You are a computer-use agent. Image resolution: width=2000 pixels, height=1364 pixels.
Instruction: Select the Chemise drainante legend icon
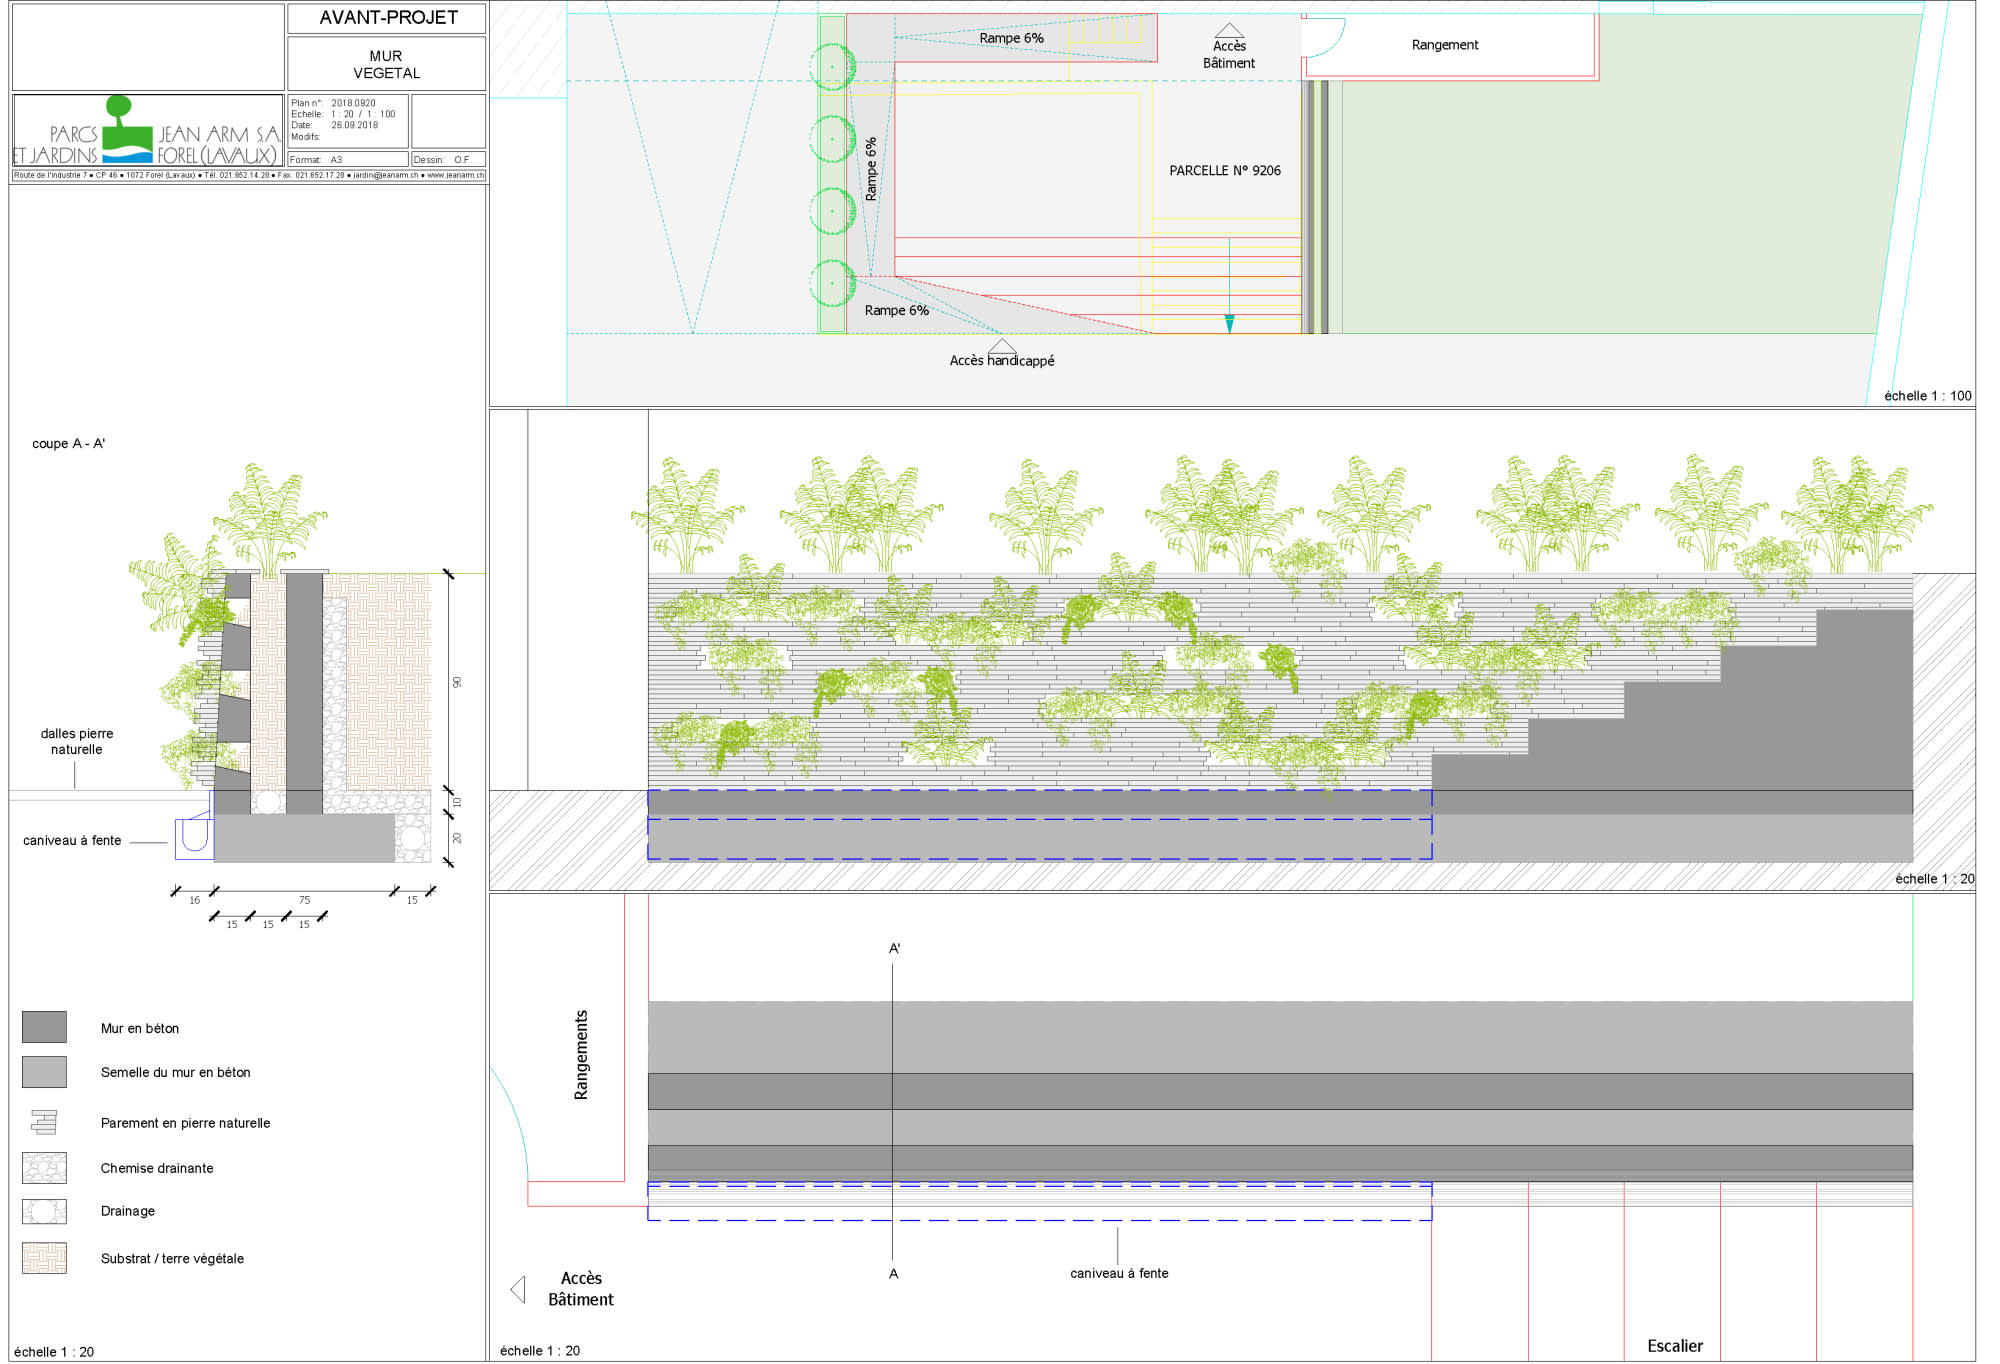[x=44, y=1167]
